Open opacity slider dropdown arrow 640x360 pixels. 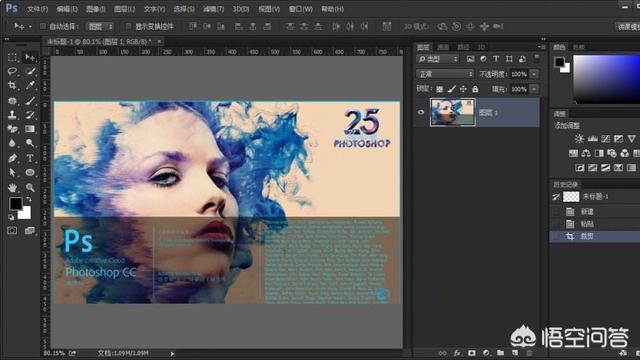534,74
